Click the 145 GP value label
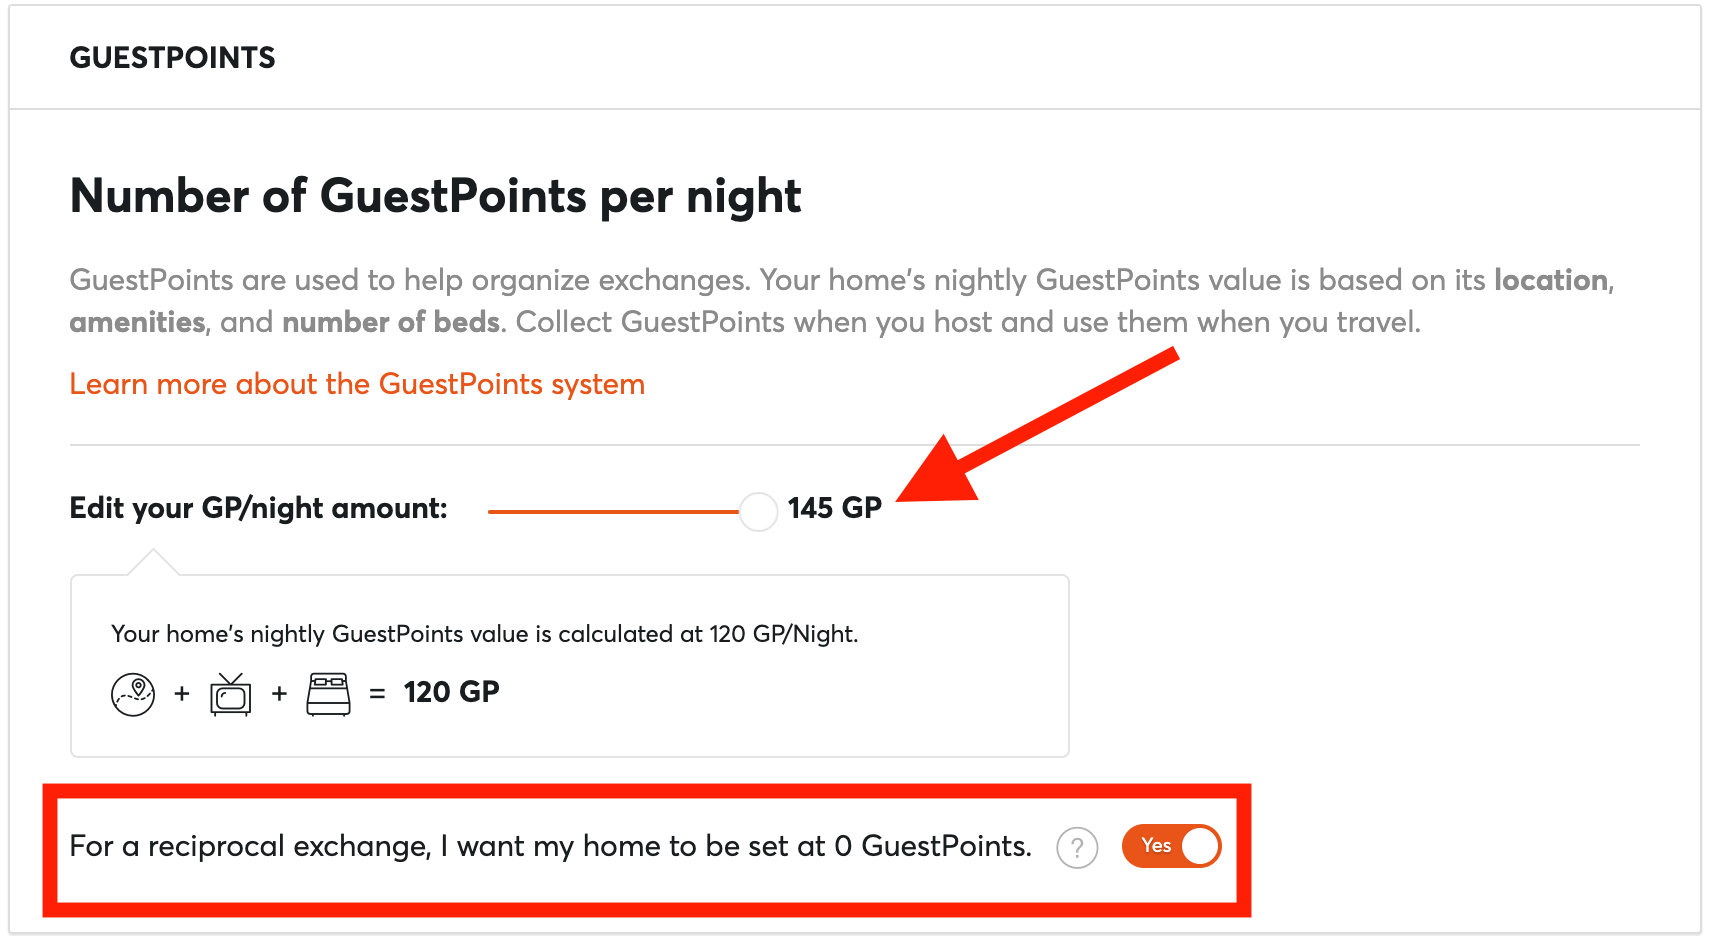Screen dimensions: 1710x936 tap(835, 508)
